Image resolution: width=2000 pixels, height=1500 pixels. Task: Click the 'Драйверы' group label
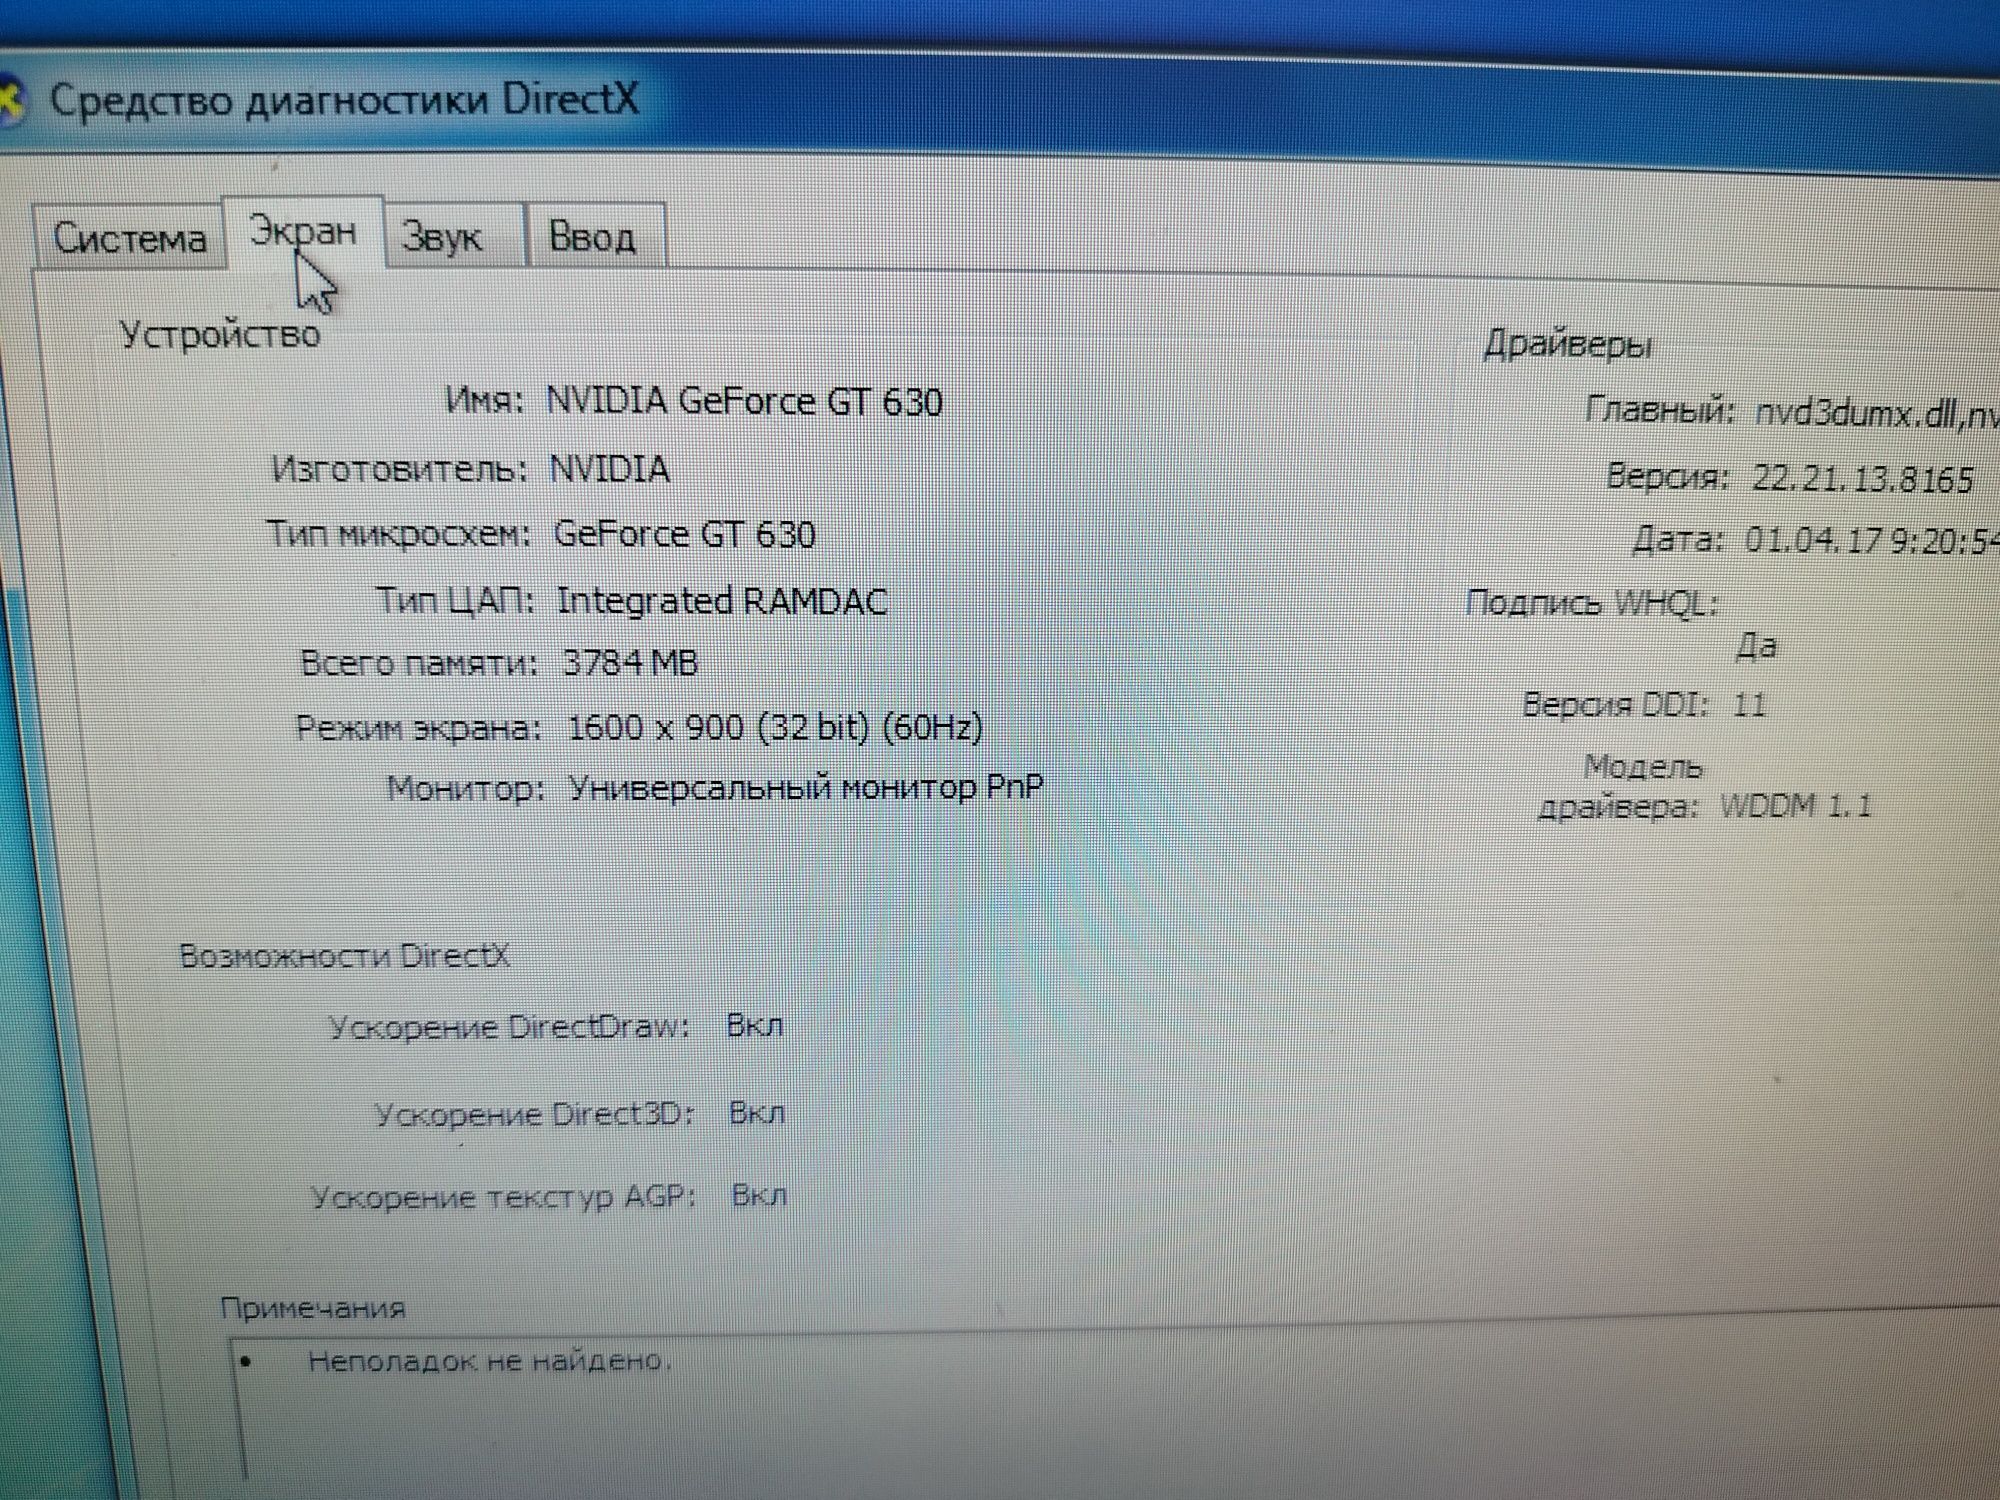point(1567,345)
